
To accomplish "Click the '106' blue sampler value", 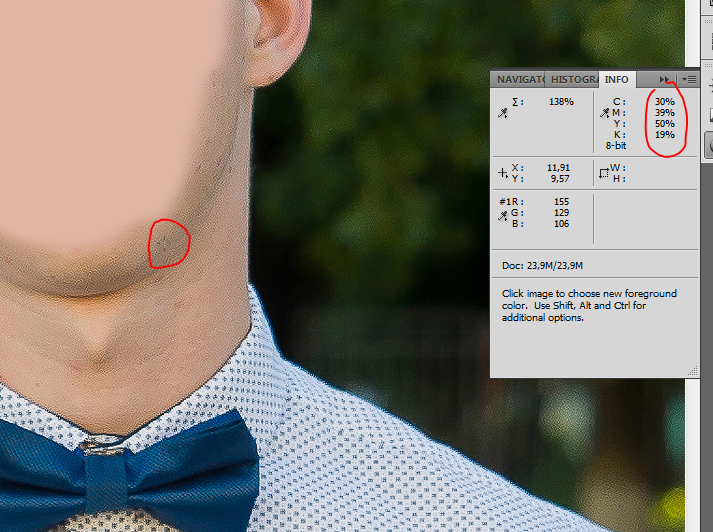I will [561, 223].
